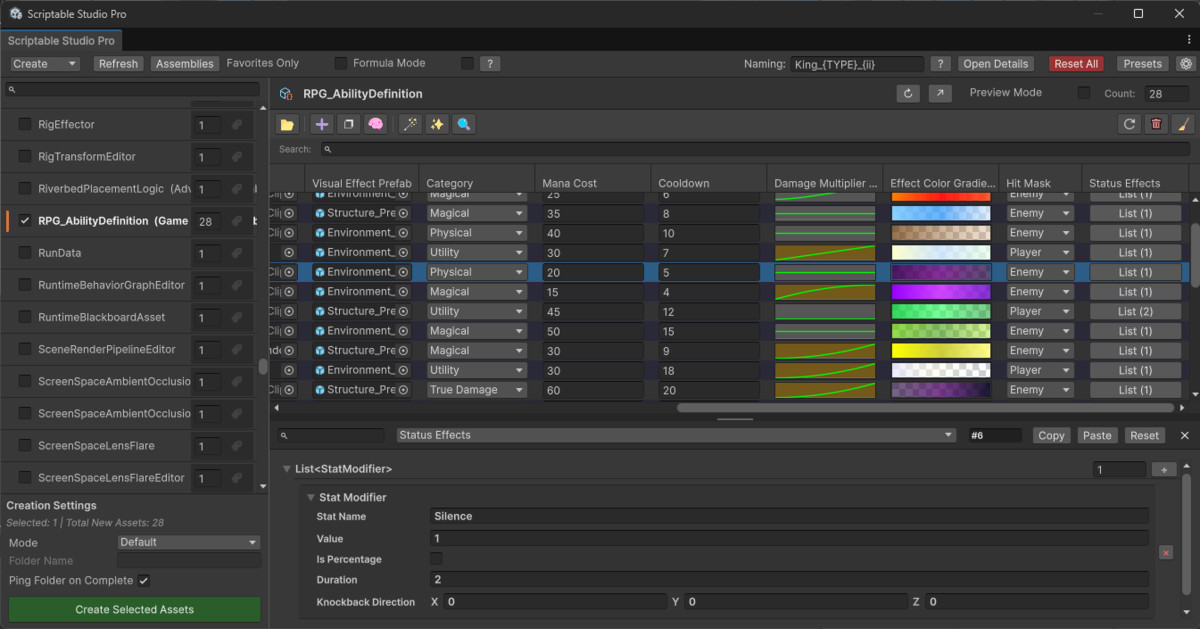Collapse the Stat Modifier section
This screenshot has width=1200, height=629.
tap(310, 497)
